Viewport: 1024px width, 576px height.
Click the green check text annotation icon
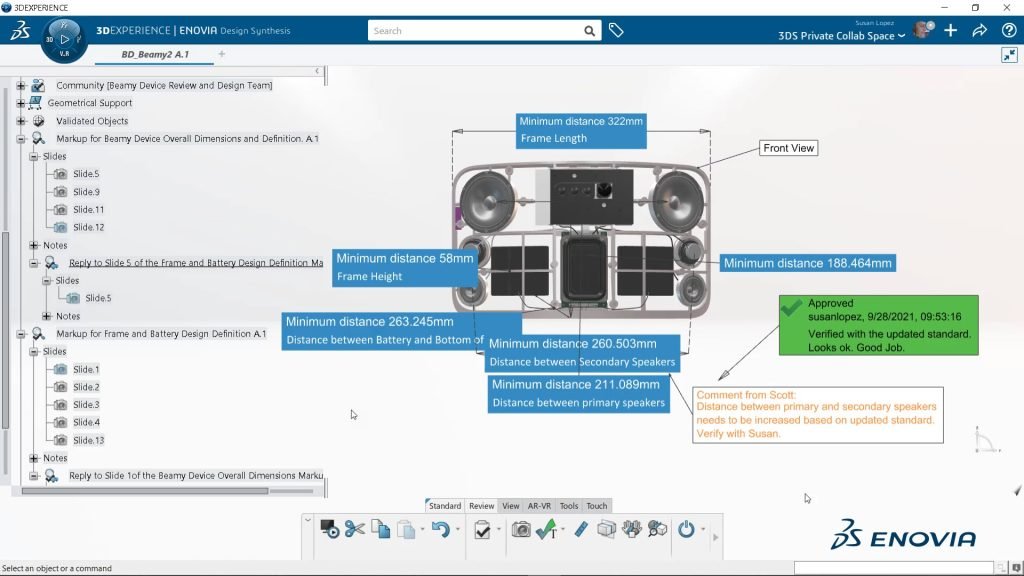(546, 529)
